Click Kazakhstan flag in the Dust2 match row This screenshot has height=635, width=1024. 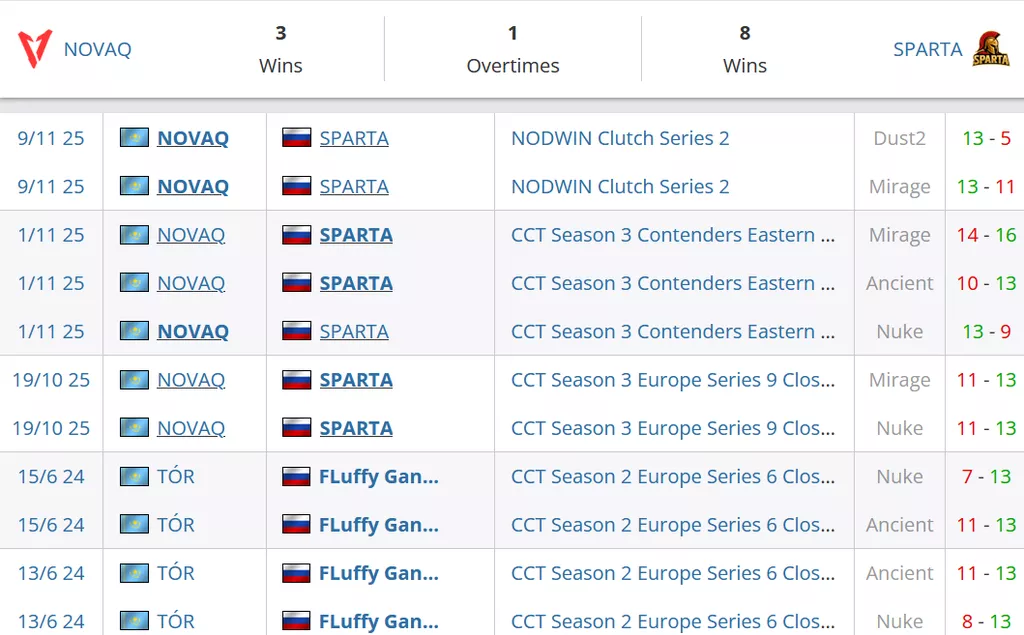click(134, 138)
